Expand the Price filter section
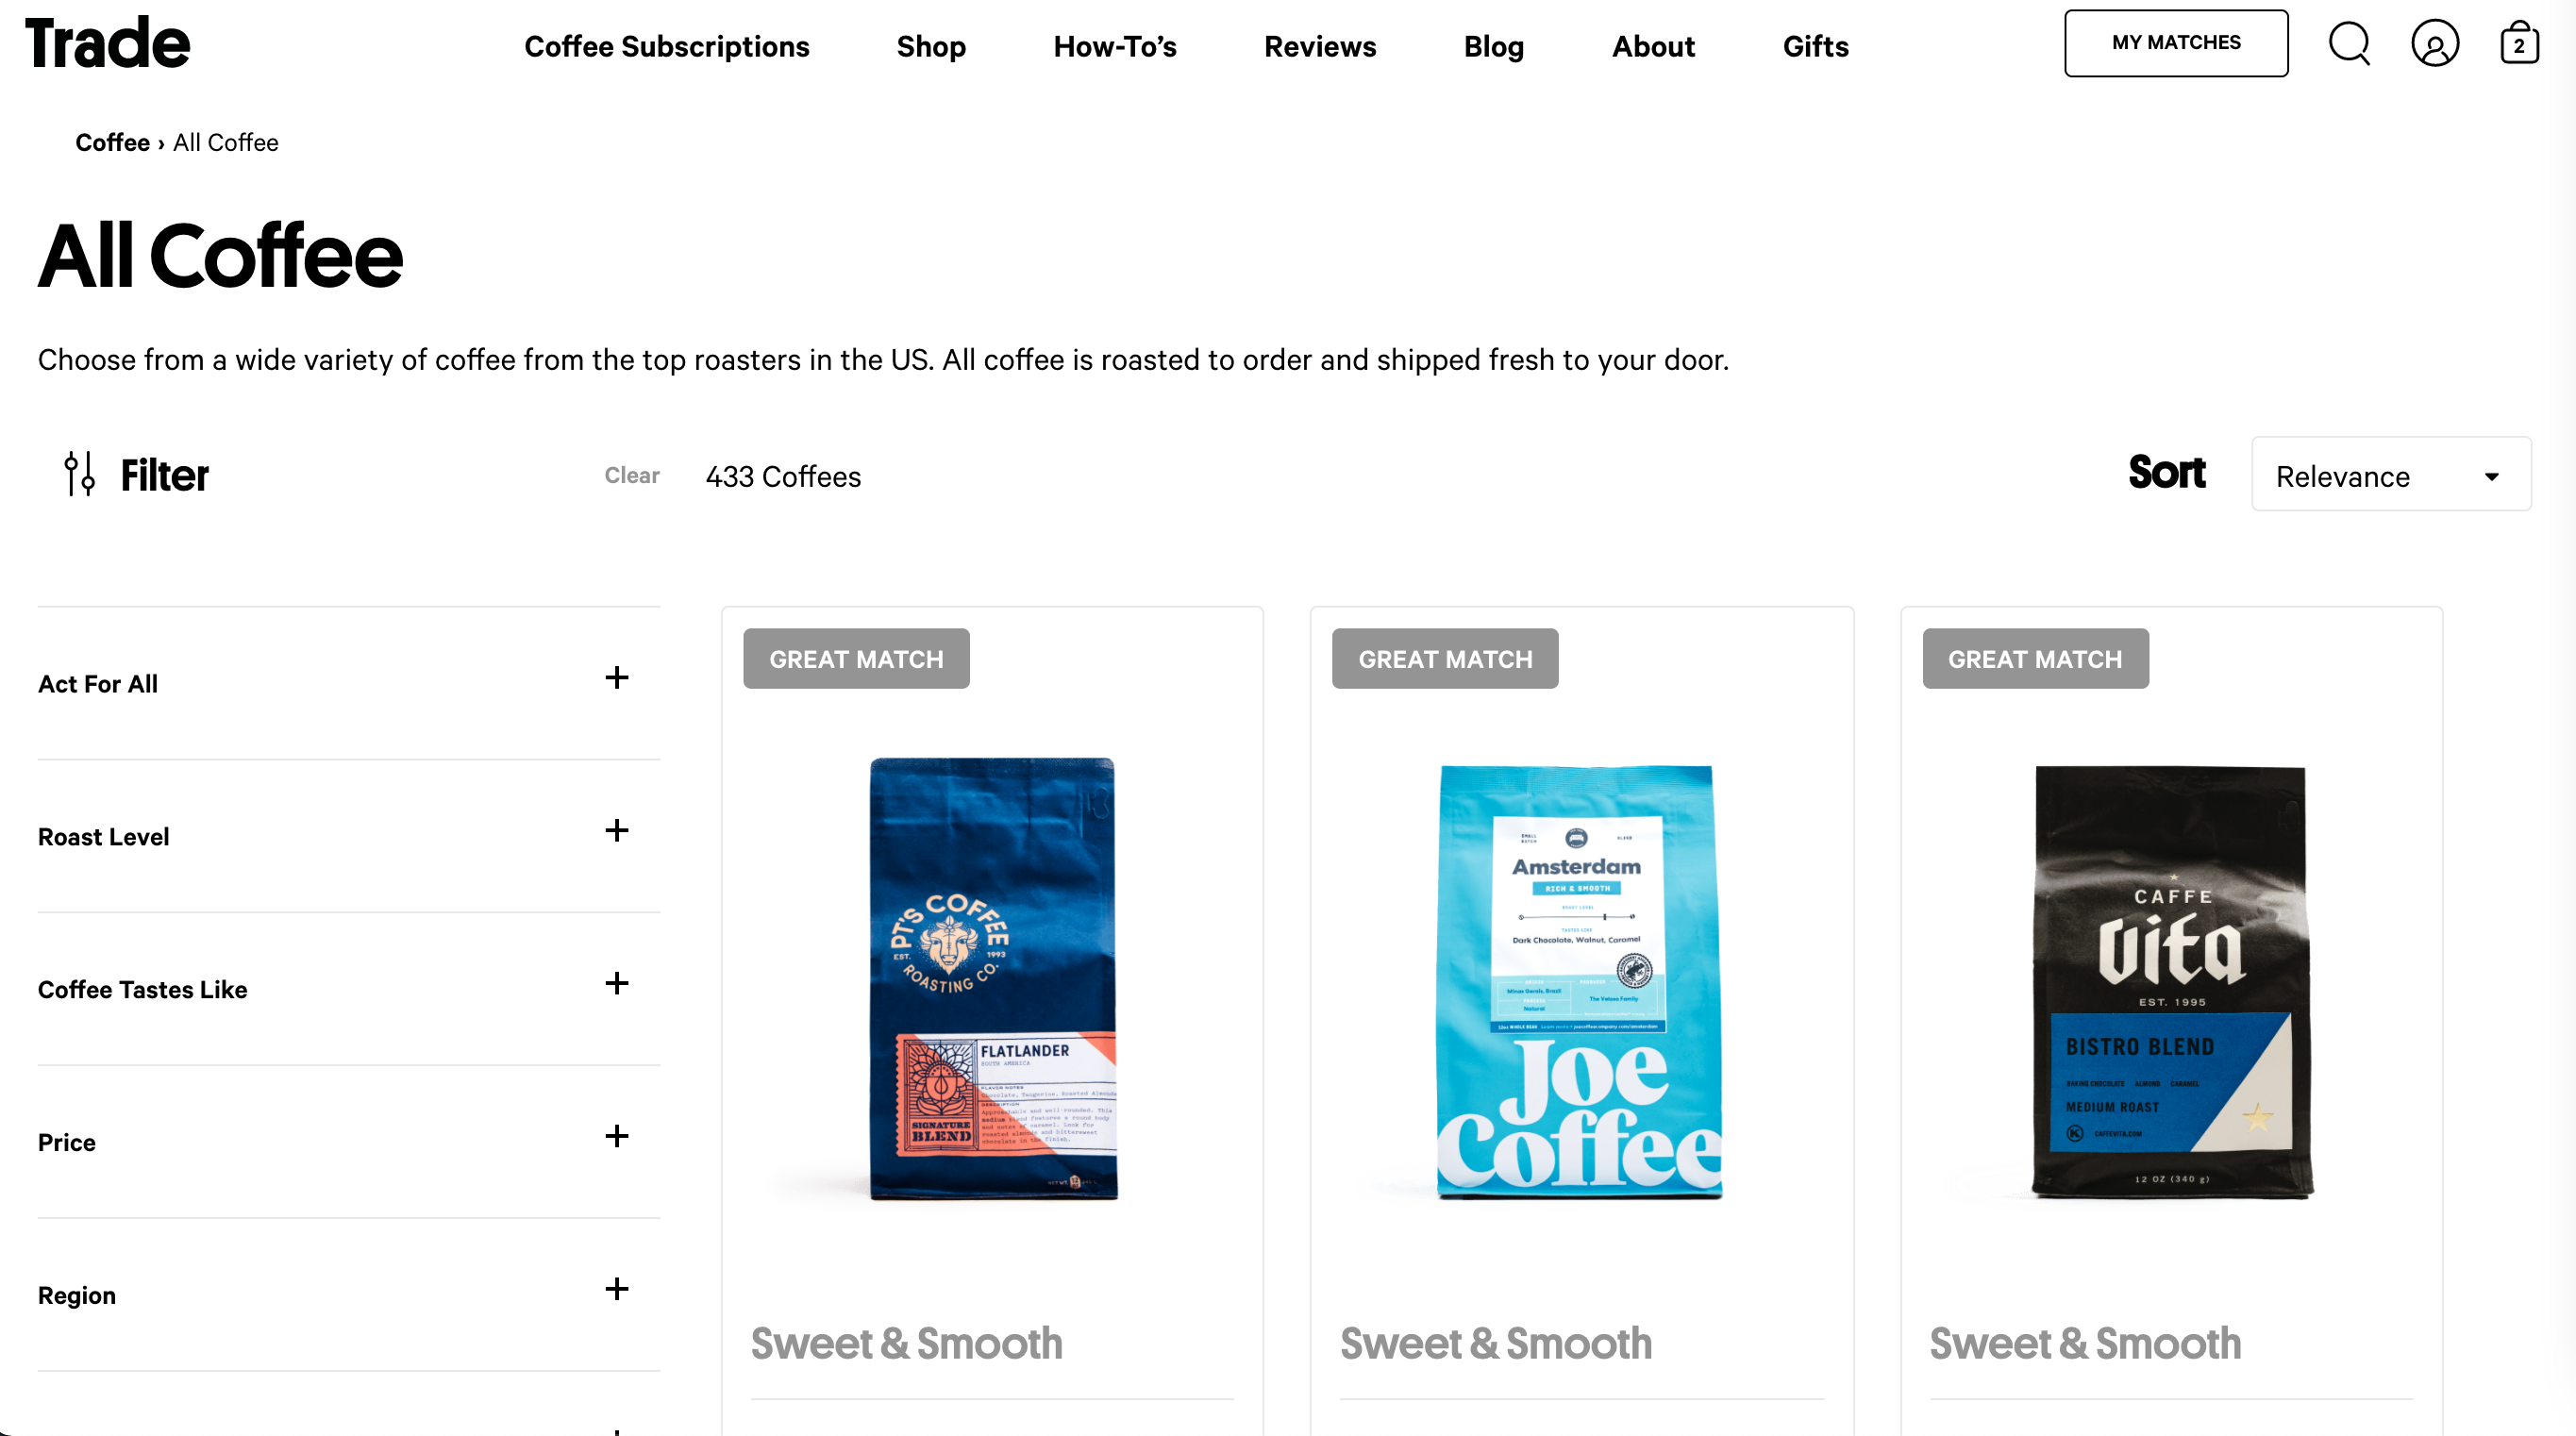The image size is (2576, 1436). [348, 1141]
